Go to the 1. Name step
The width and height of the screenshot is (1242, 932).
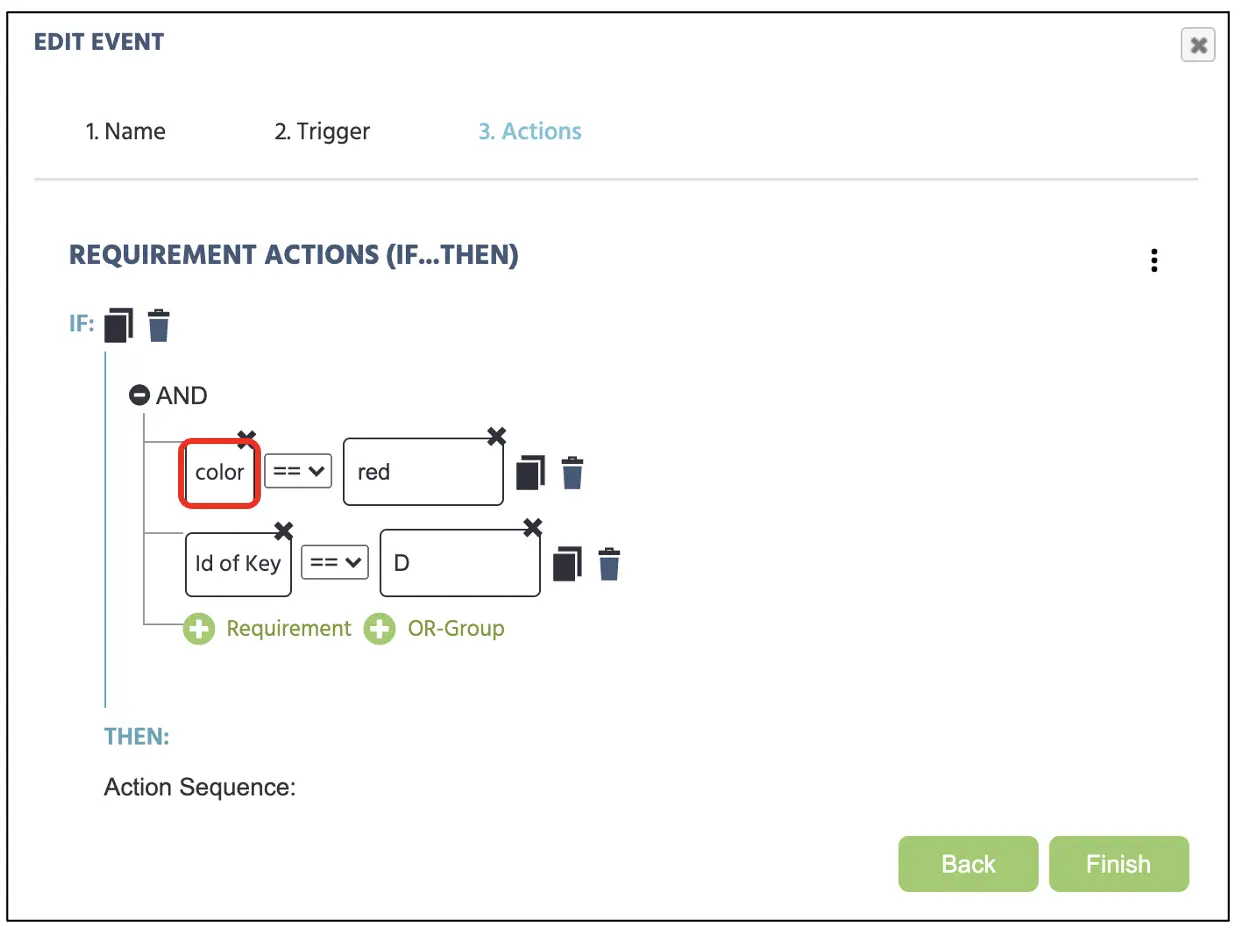[125, 132]
